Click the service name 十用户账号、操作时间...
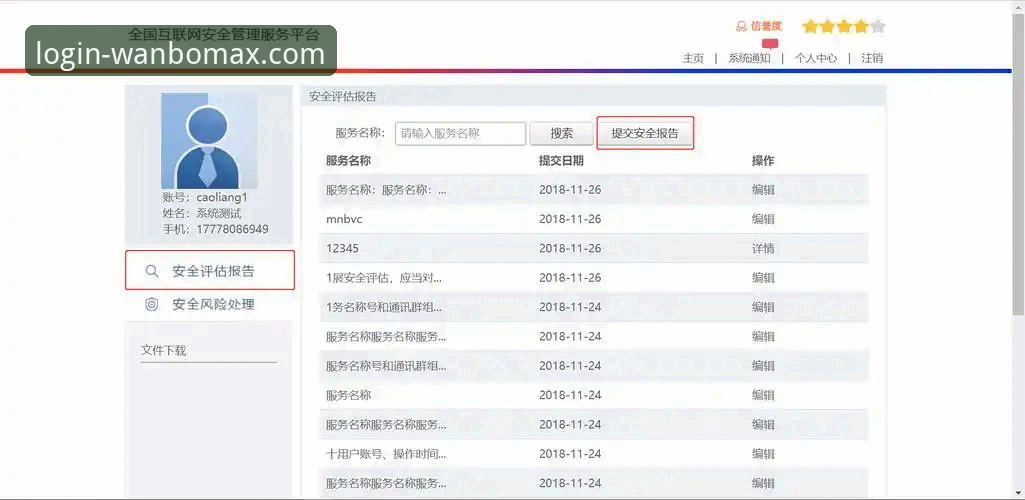Image resolution: width=1025 pixels, height=500 pixels. [386, 454]
